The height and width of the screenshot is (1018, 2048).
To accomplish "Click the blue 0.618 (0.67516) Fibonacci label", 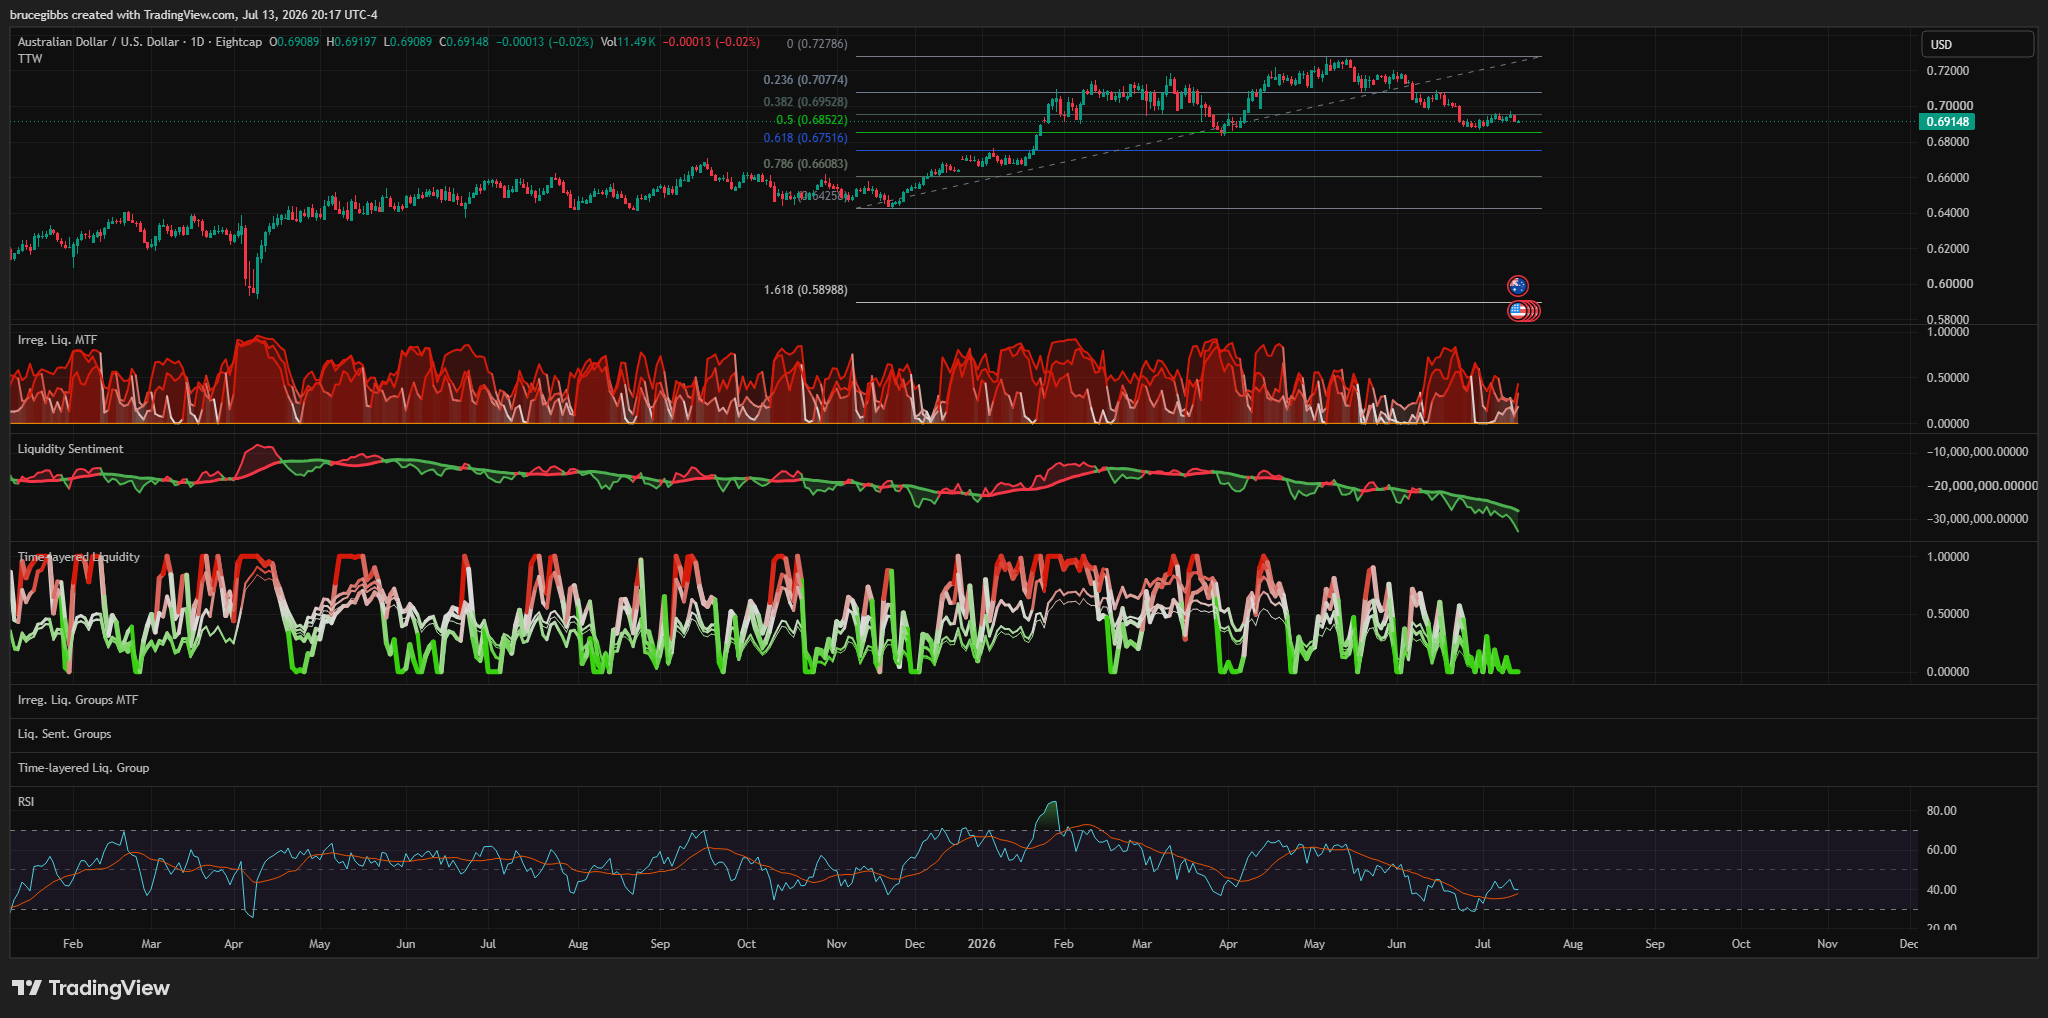I will point(805,138).
